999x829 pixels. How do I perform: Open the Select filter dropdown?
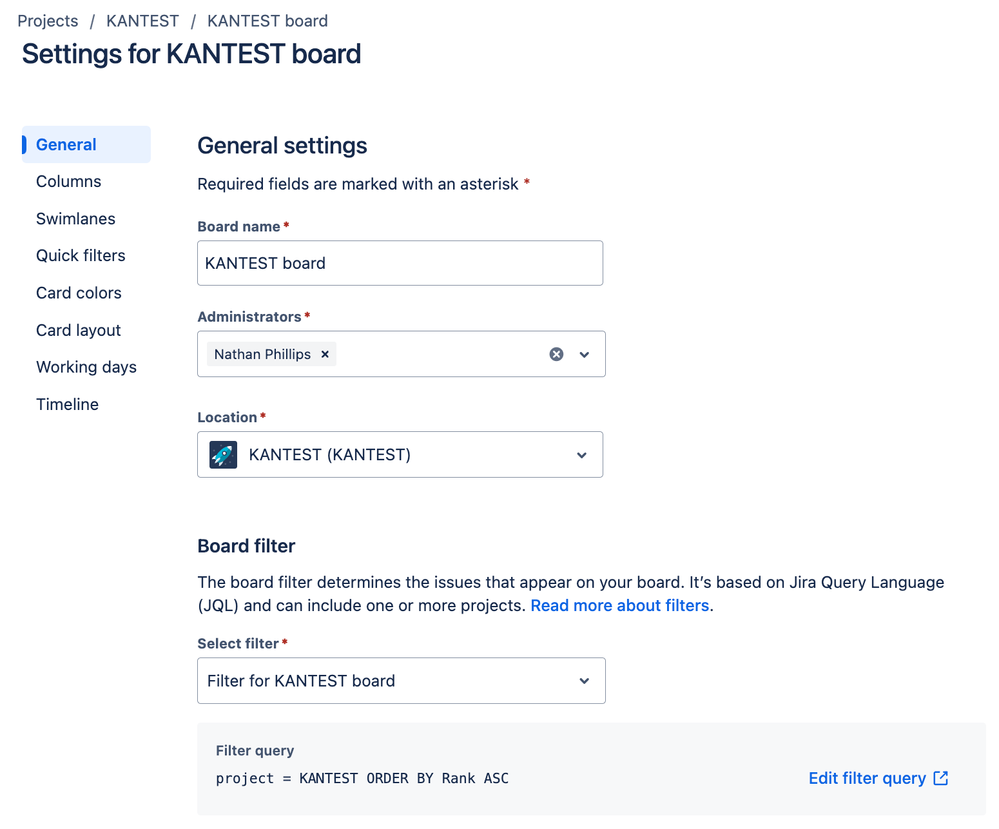400,681
